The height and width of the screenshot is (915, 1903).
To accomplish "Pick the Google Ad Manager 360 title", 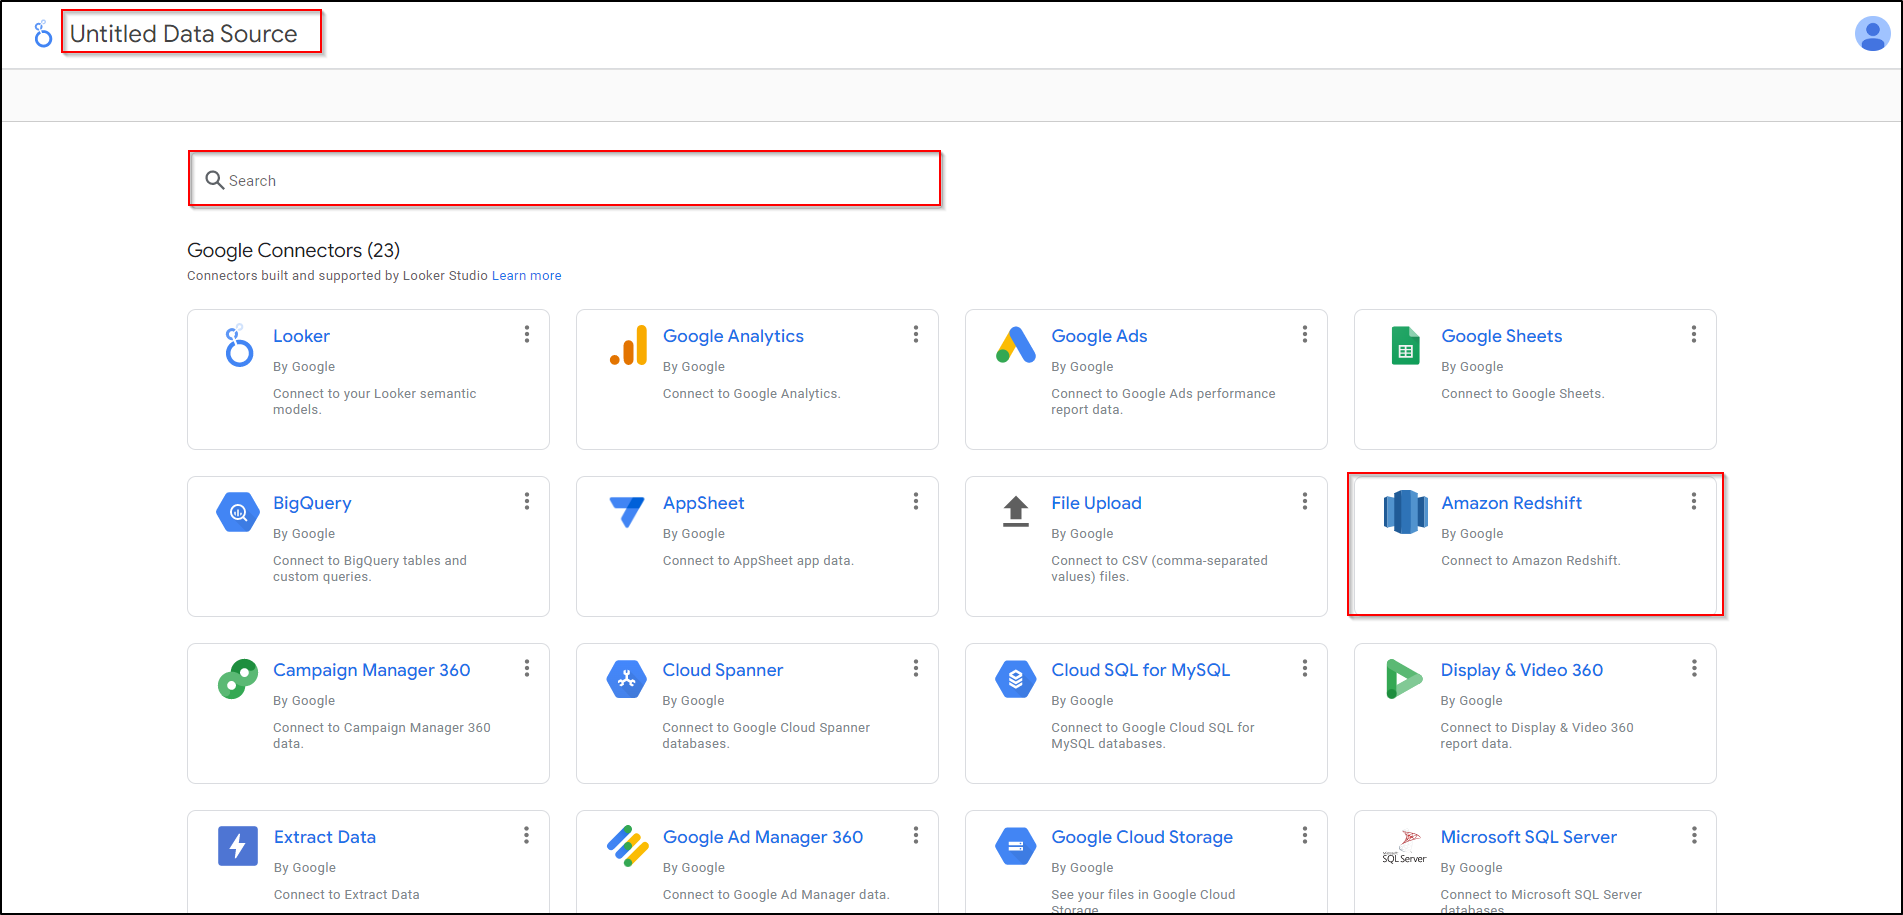I will click(763, 837).
